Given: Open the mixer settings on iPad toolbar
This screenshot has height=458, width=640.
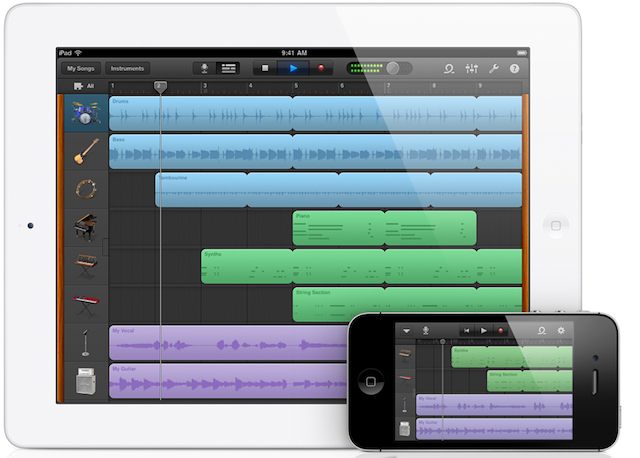Looking at the screenshot, I should coord(472,69).
